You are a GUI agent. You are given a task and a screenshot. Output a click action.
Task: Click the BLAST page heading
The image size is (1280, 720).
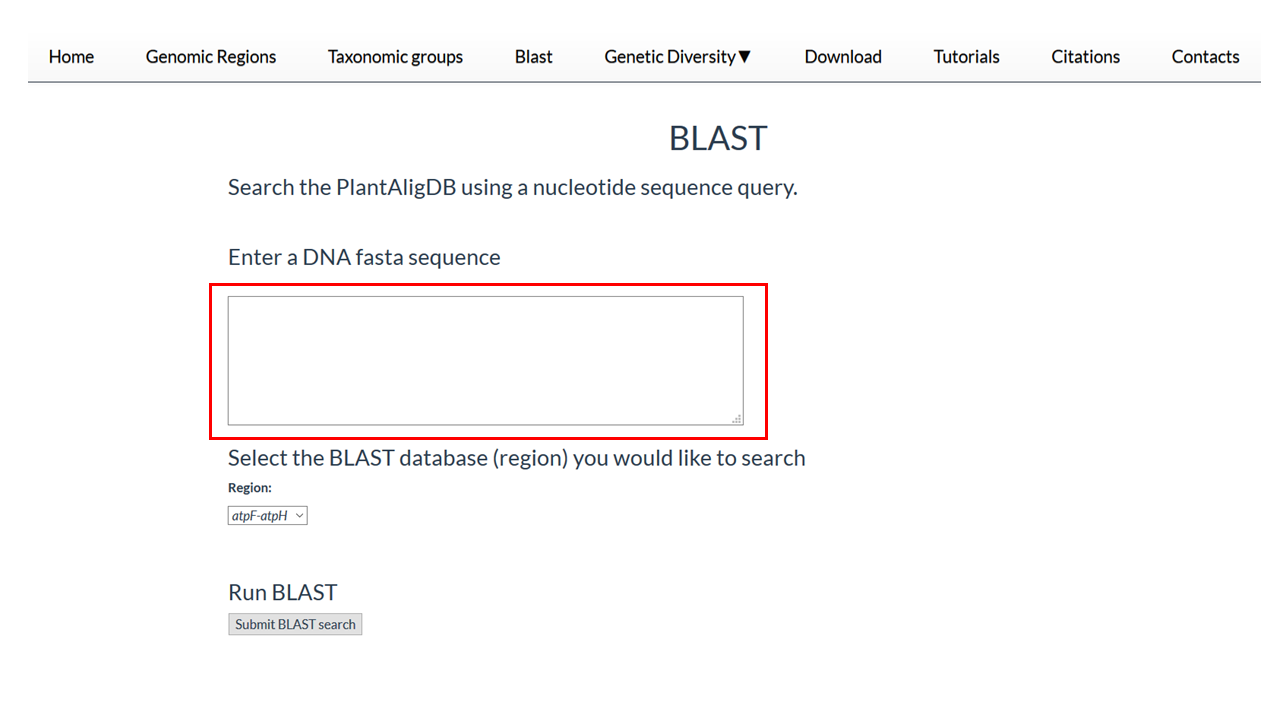click(718, 138)
